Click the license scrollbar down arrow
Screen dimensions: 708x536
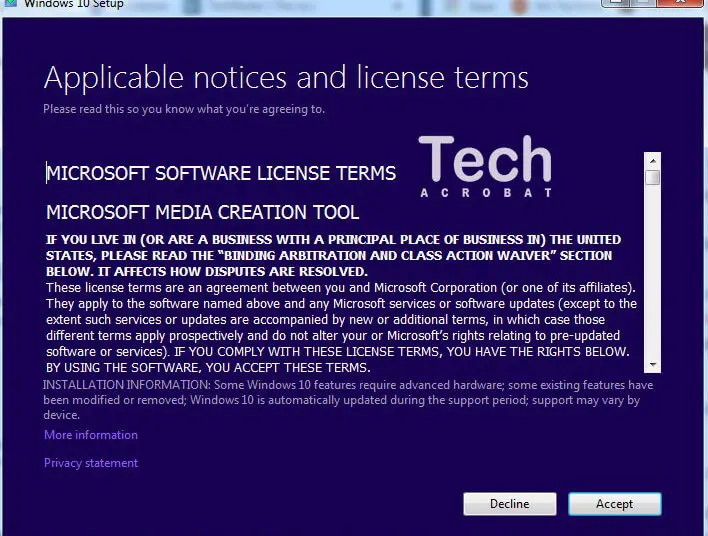[652, 364]
